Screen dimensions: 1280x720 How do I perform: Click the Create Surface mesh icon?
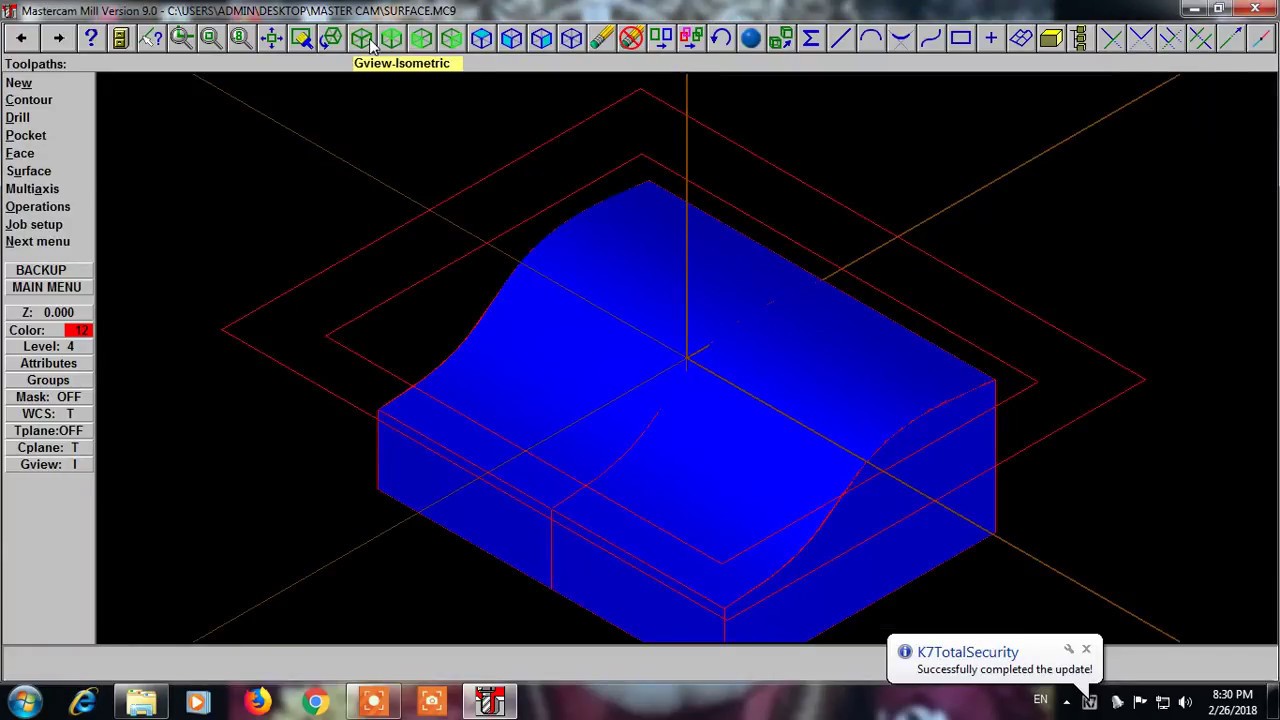[x=1021, y=38]
